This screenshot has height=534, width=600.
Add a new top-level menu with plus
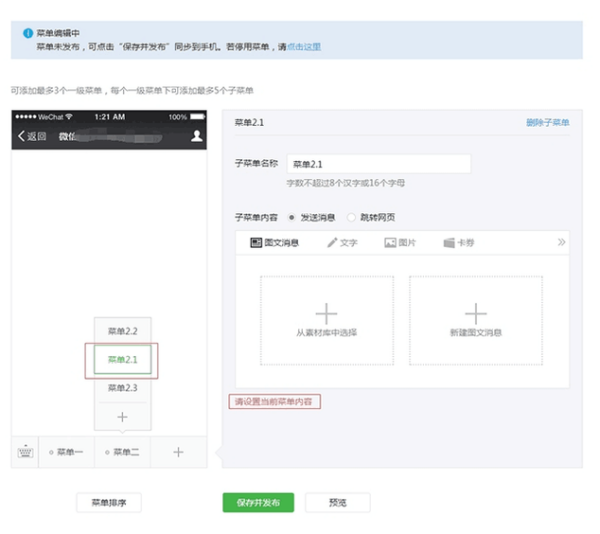(x=178, y=452)
